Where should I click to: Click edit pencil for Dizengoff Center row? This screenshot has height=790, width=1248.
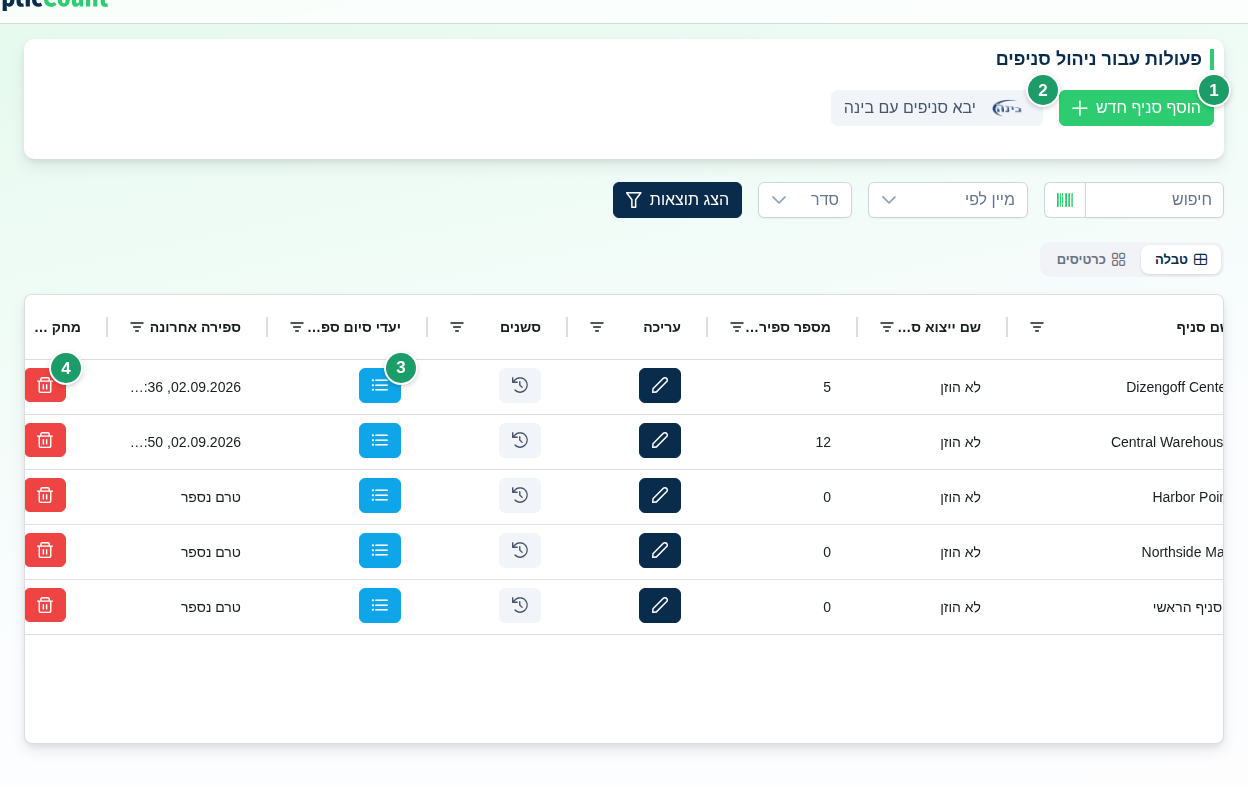[x=660, y=385]
